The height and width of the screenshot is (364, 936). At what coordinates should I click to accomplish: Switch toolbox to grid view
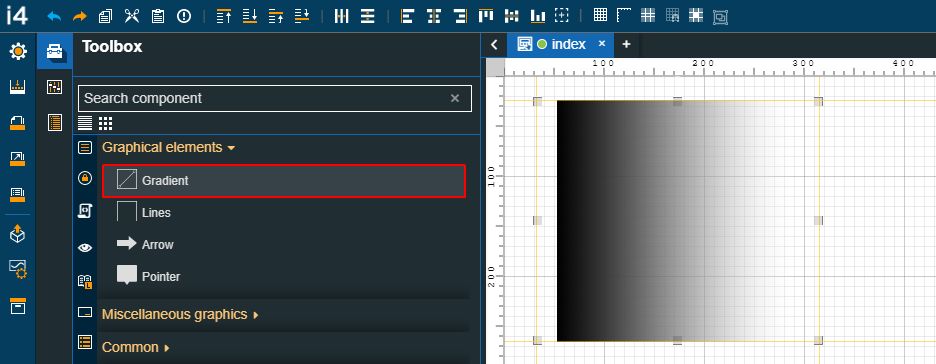point(106,124)
